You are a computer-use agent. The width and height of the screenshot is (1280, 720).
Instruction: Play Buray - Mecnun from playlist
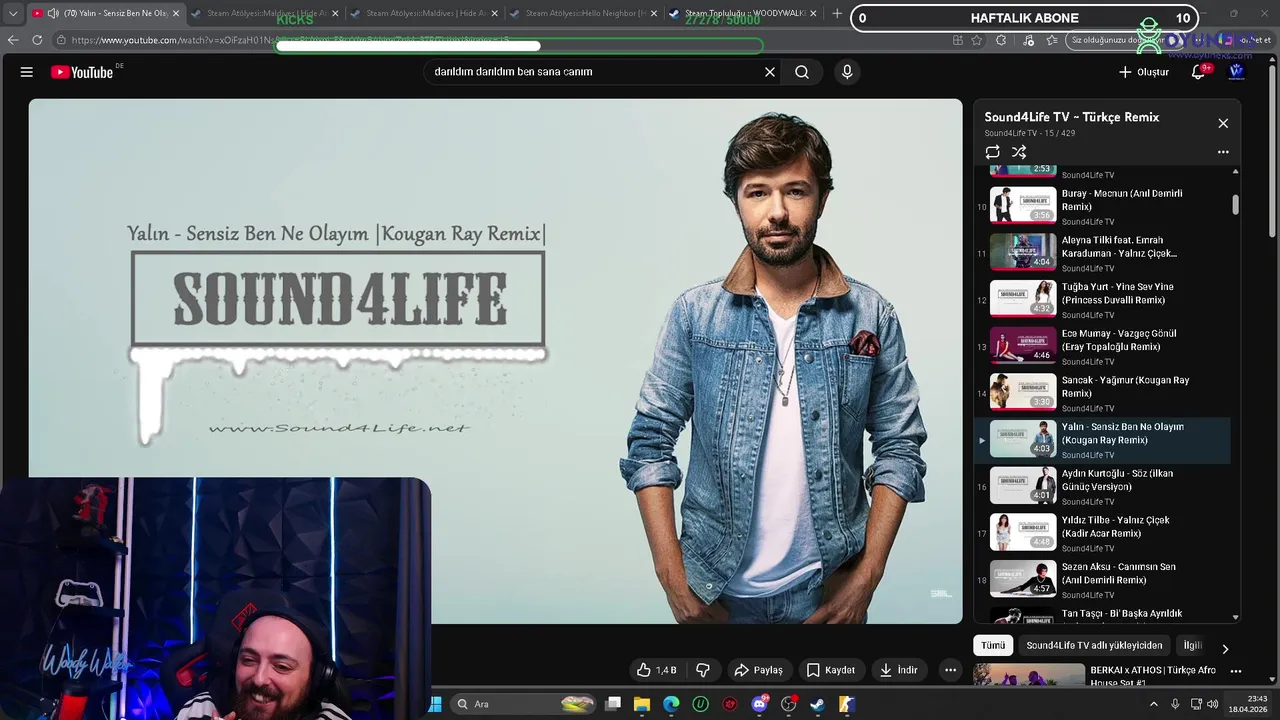coord(1102,206)
